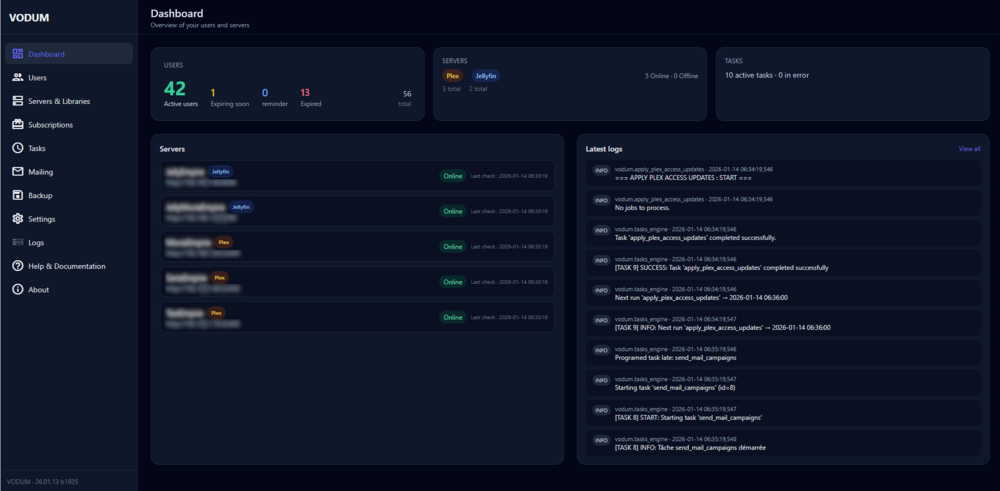1000x491 pixels.
Task: Select the '1 Expiring soon' stat
Action: pyautogui.click(x=230, y=98)
